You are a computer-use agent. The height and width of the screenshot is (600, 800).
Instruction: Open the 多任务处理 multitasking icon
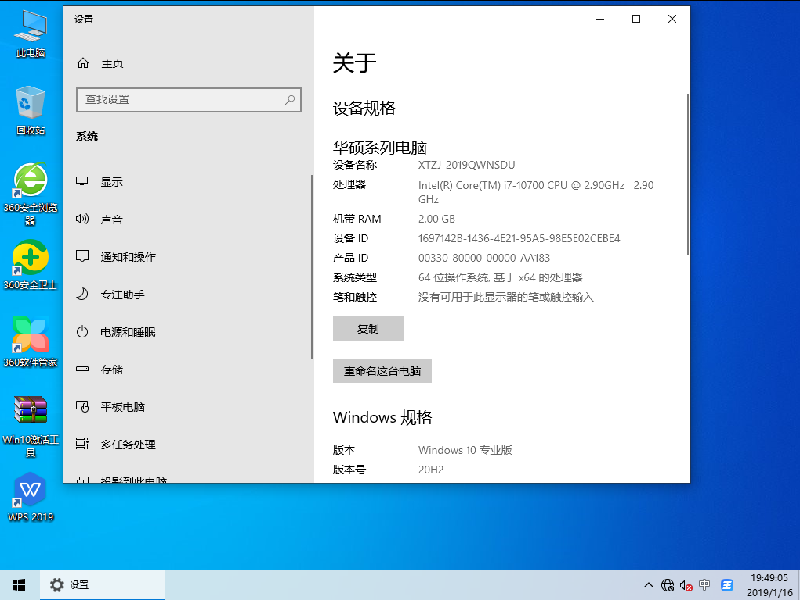(x=82, y=444)
